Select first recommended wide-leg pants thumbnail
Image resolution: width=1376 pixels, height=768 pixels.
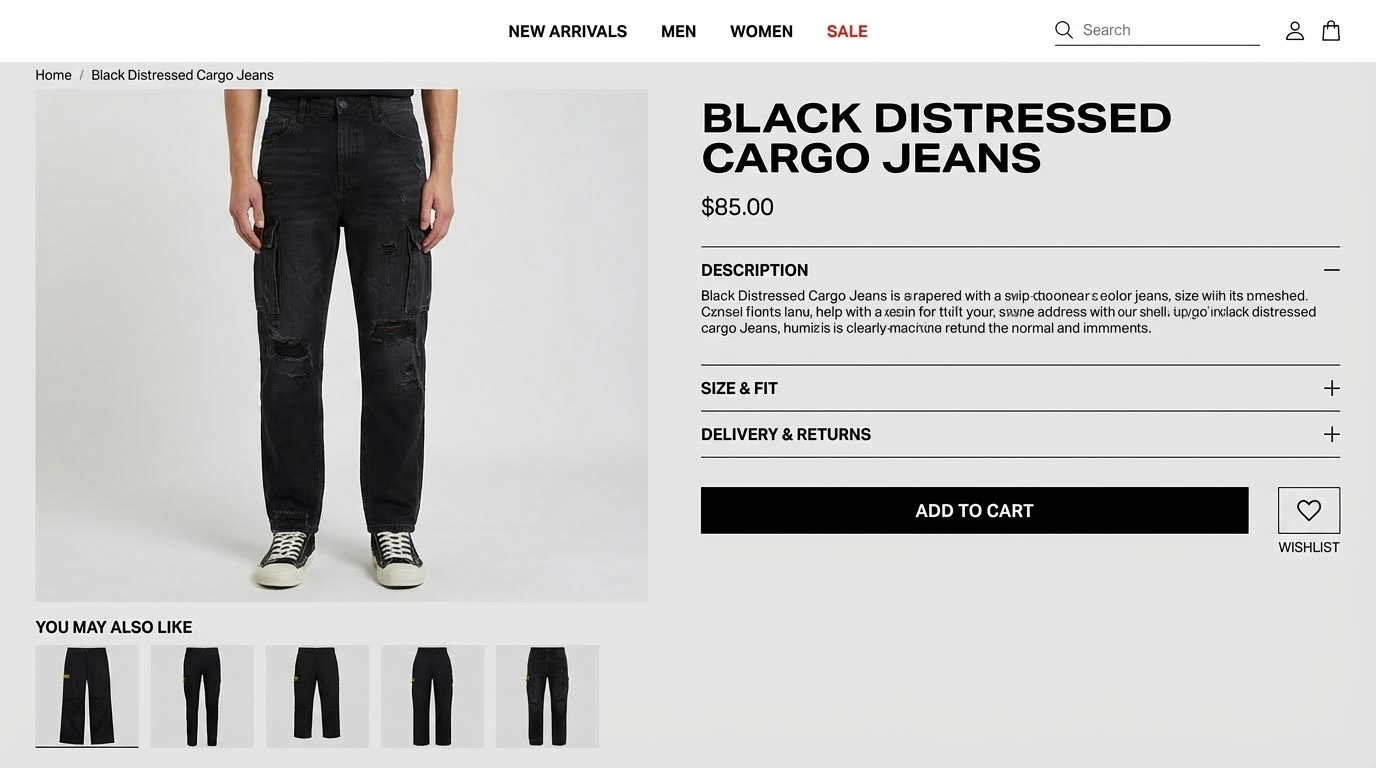coord(87,696)
